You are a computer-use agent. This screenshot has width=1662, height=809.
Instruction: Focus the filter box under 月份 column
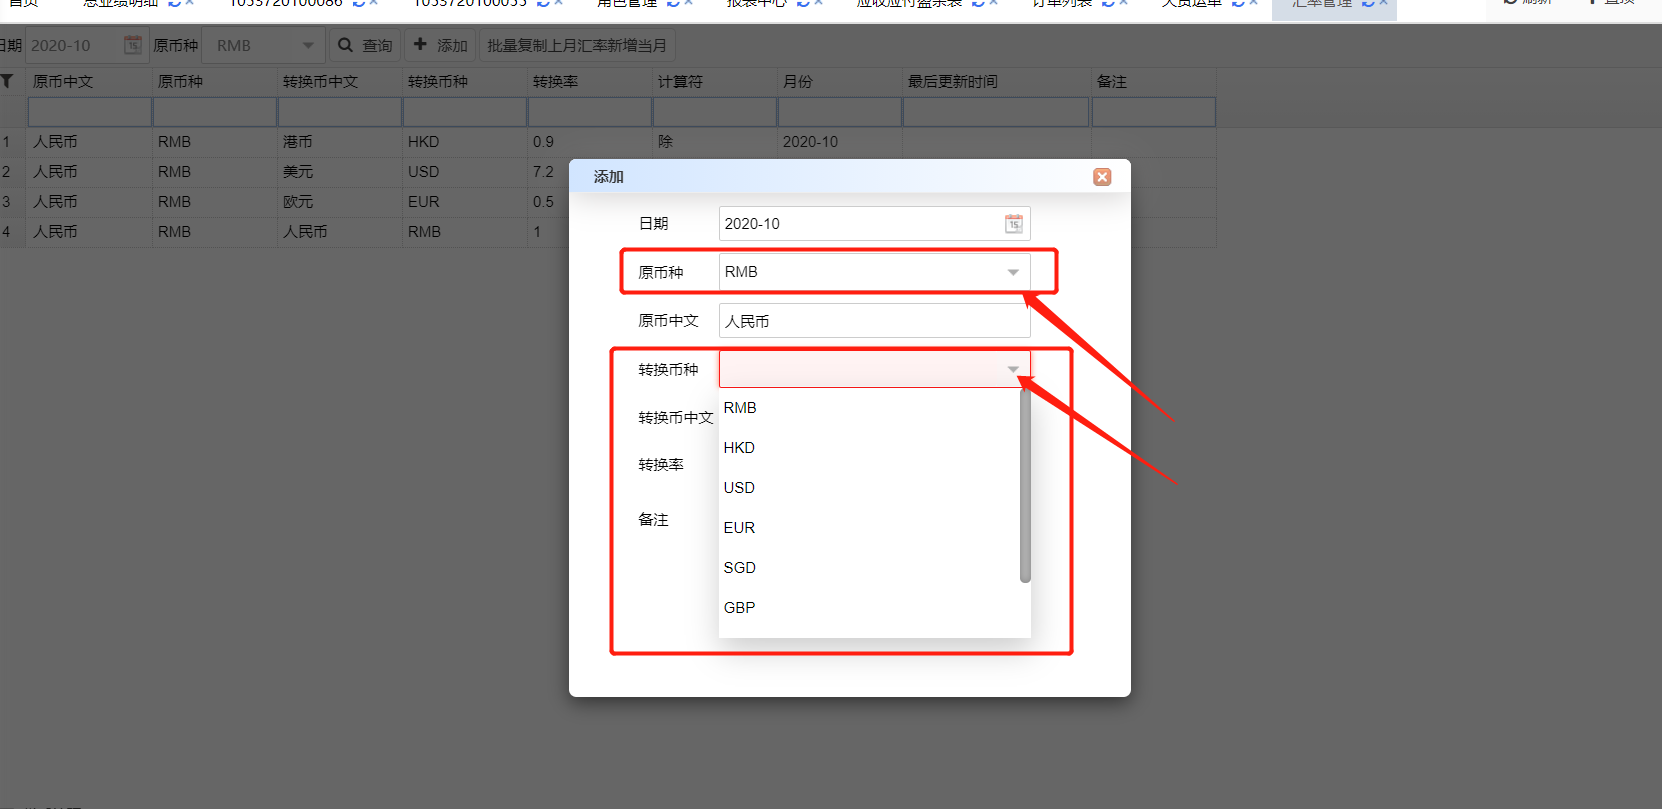tap(840, 112)
